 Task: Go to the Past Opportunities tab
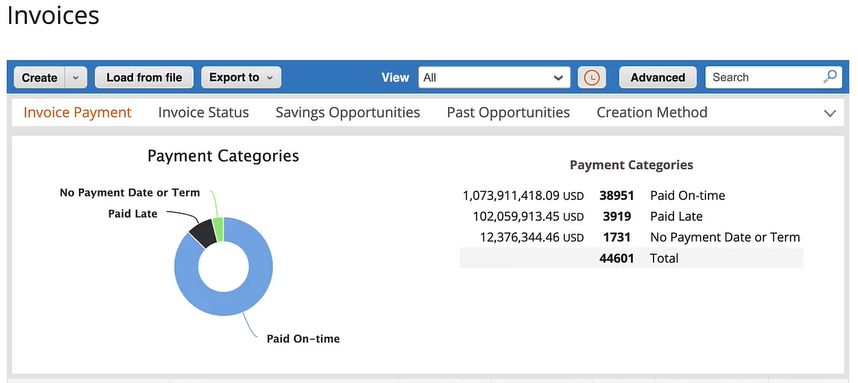coord(508,113)
